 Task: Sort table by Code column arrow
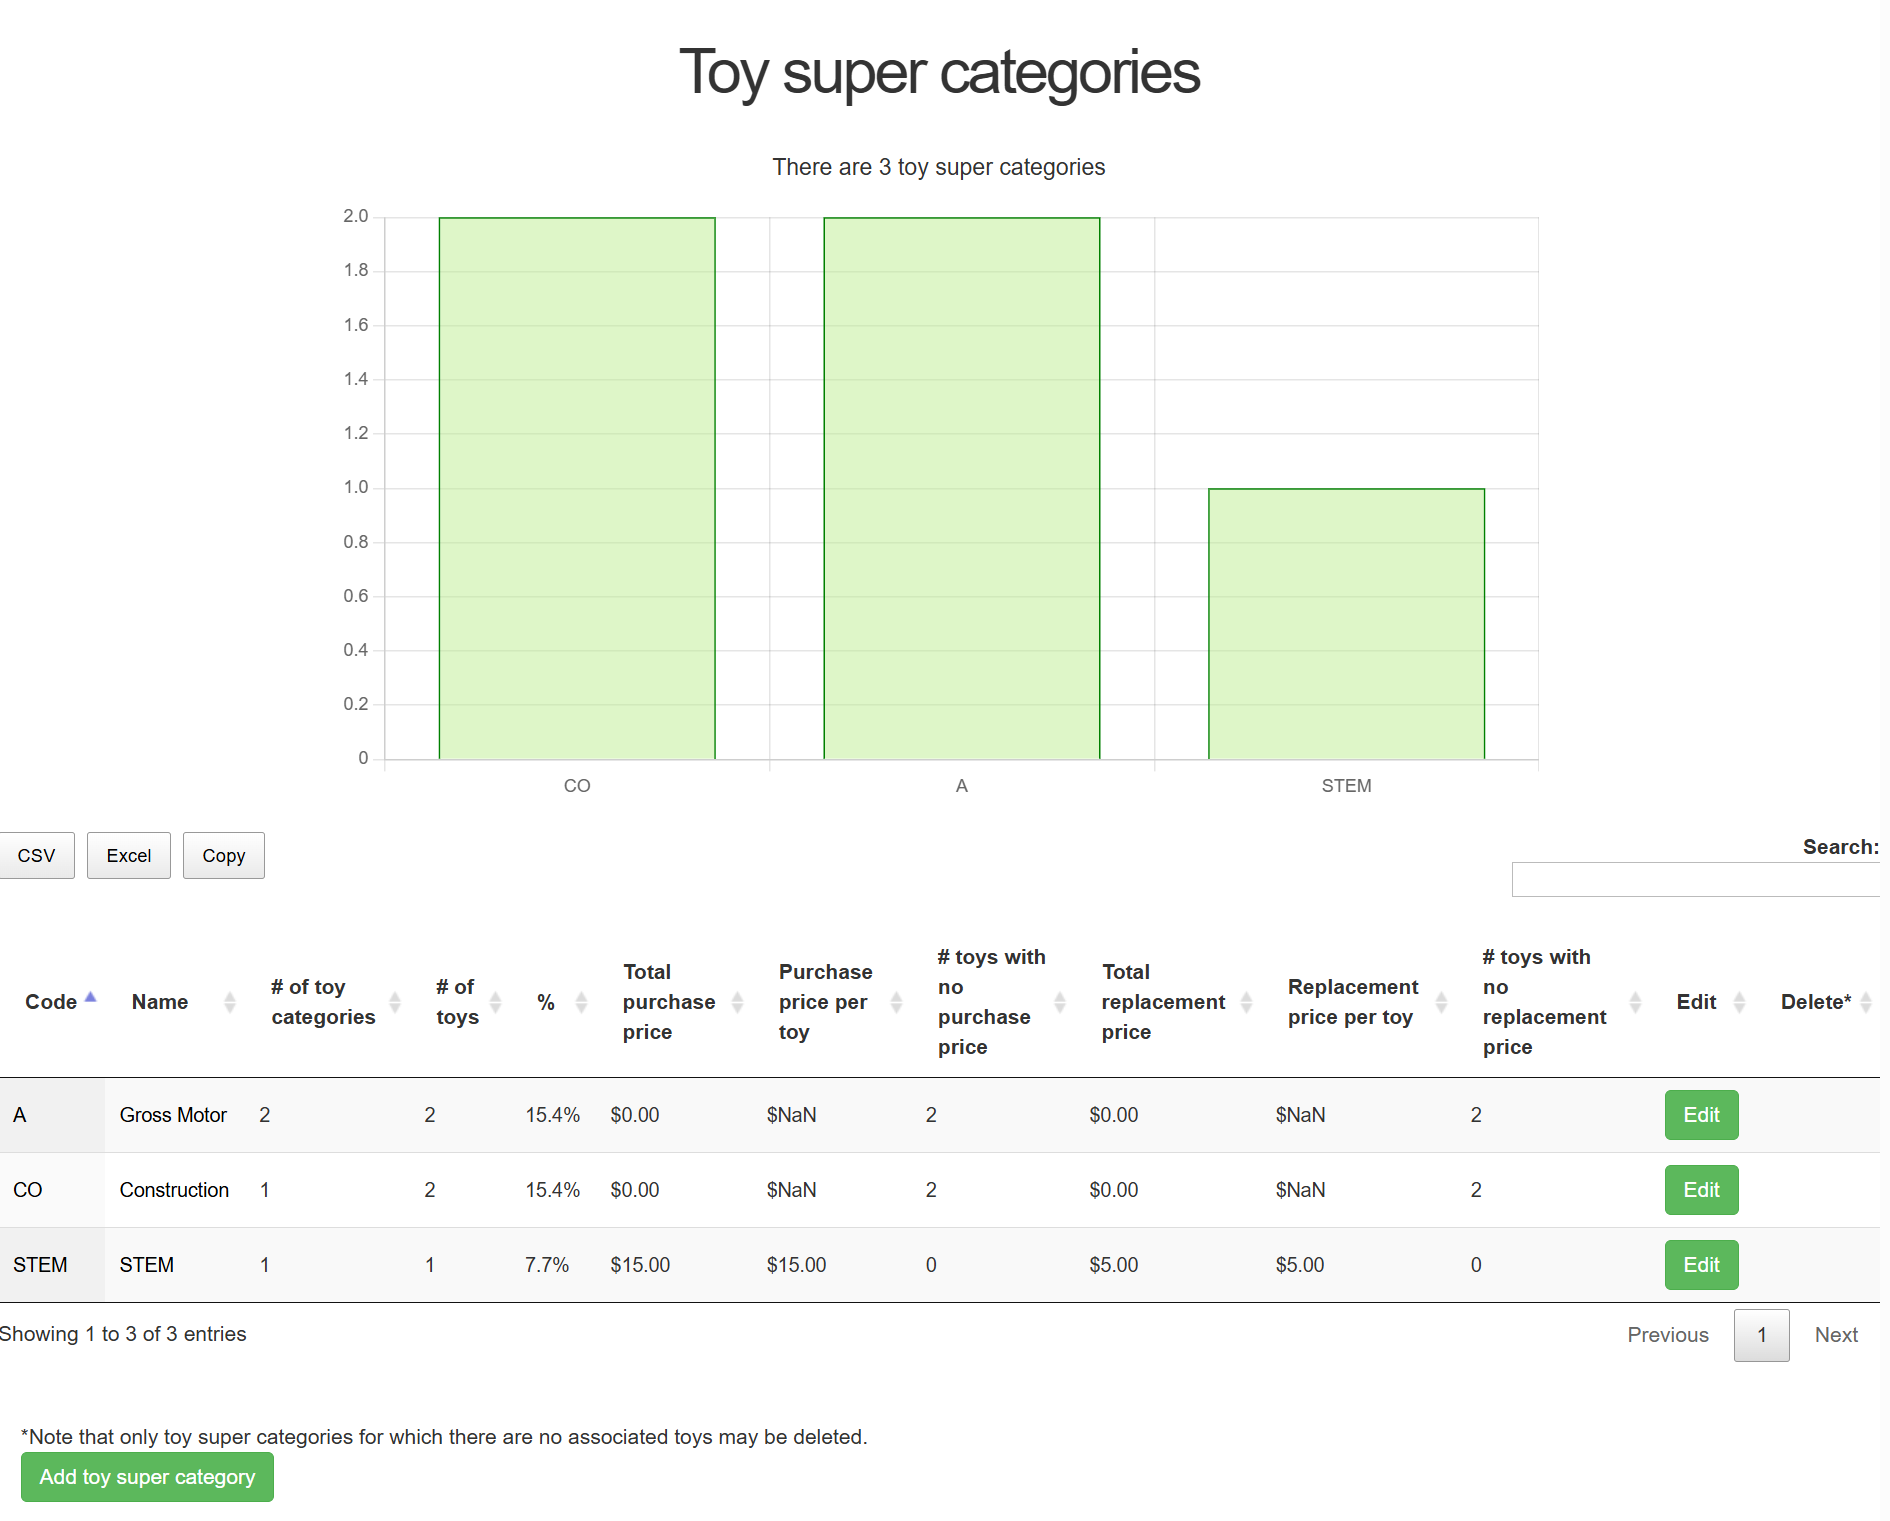(x=90, y=998)
